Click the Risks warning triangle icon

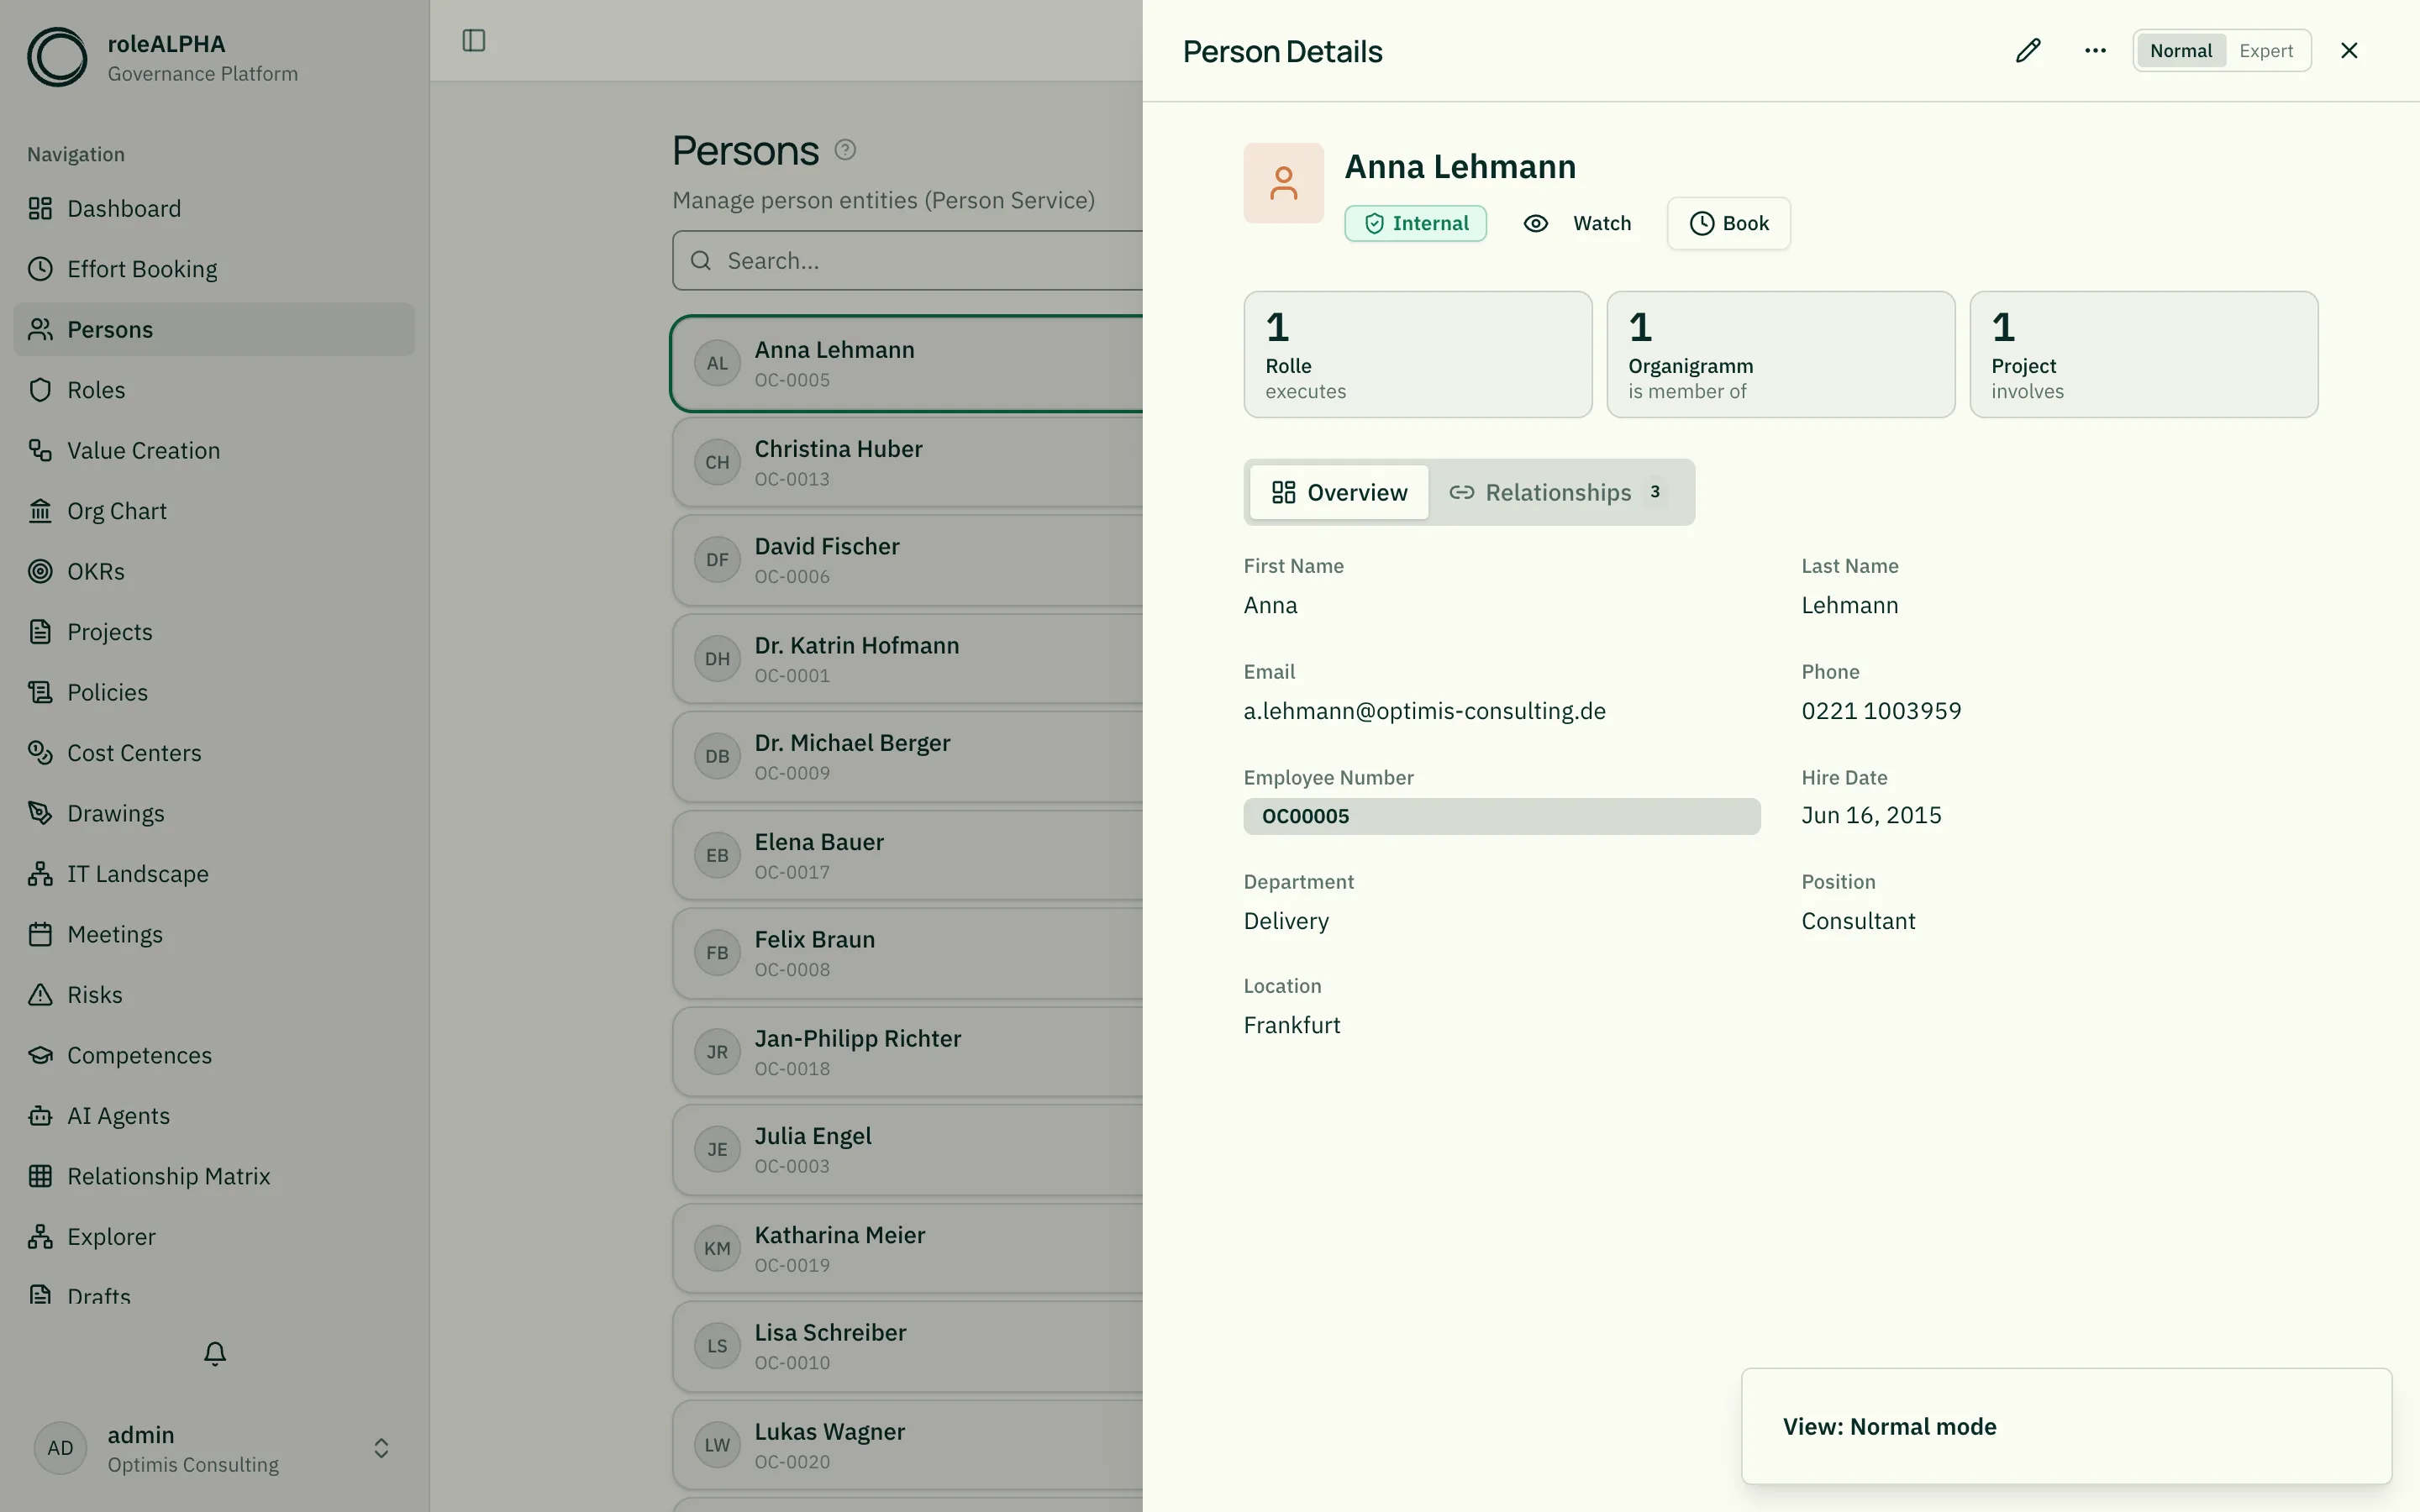[x=40, y=995]
